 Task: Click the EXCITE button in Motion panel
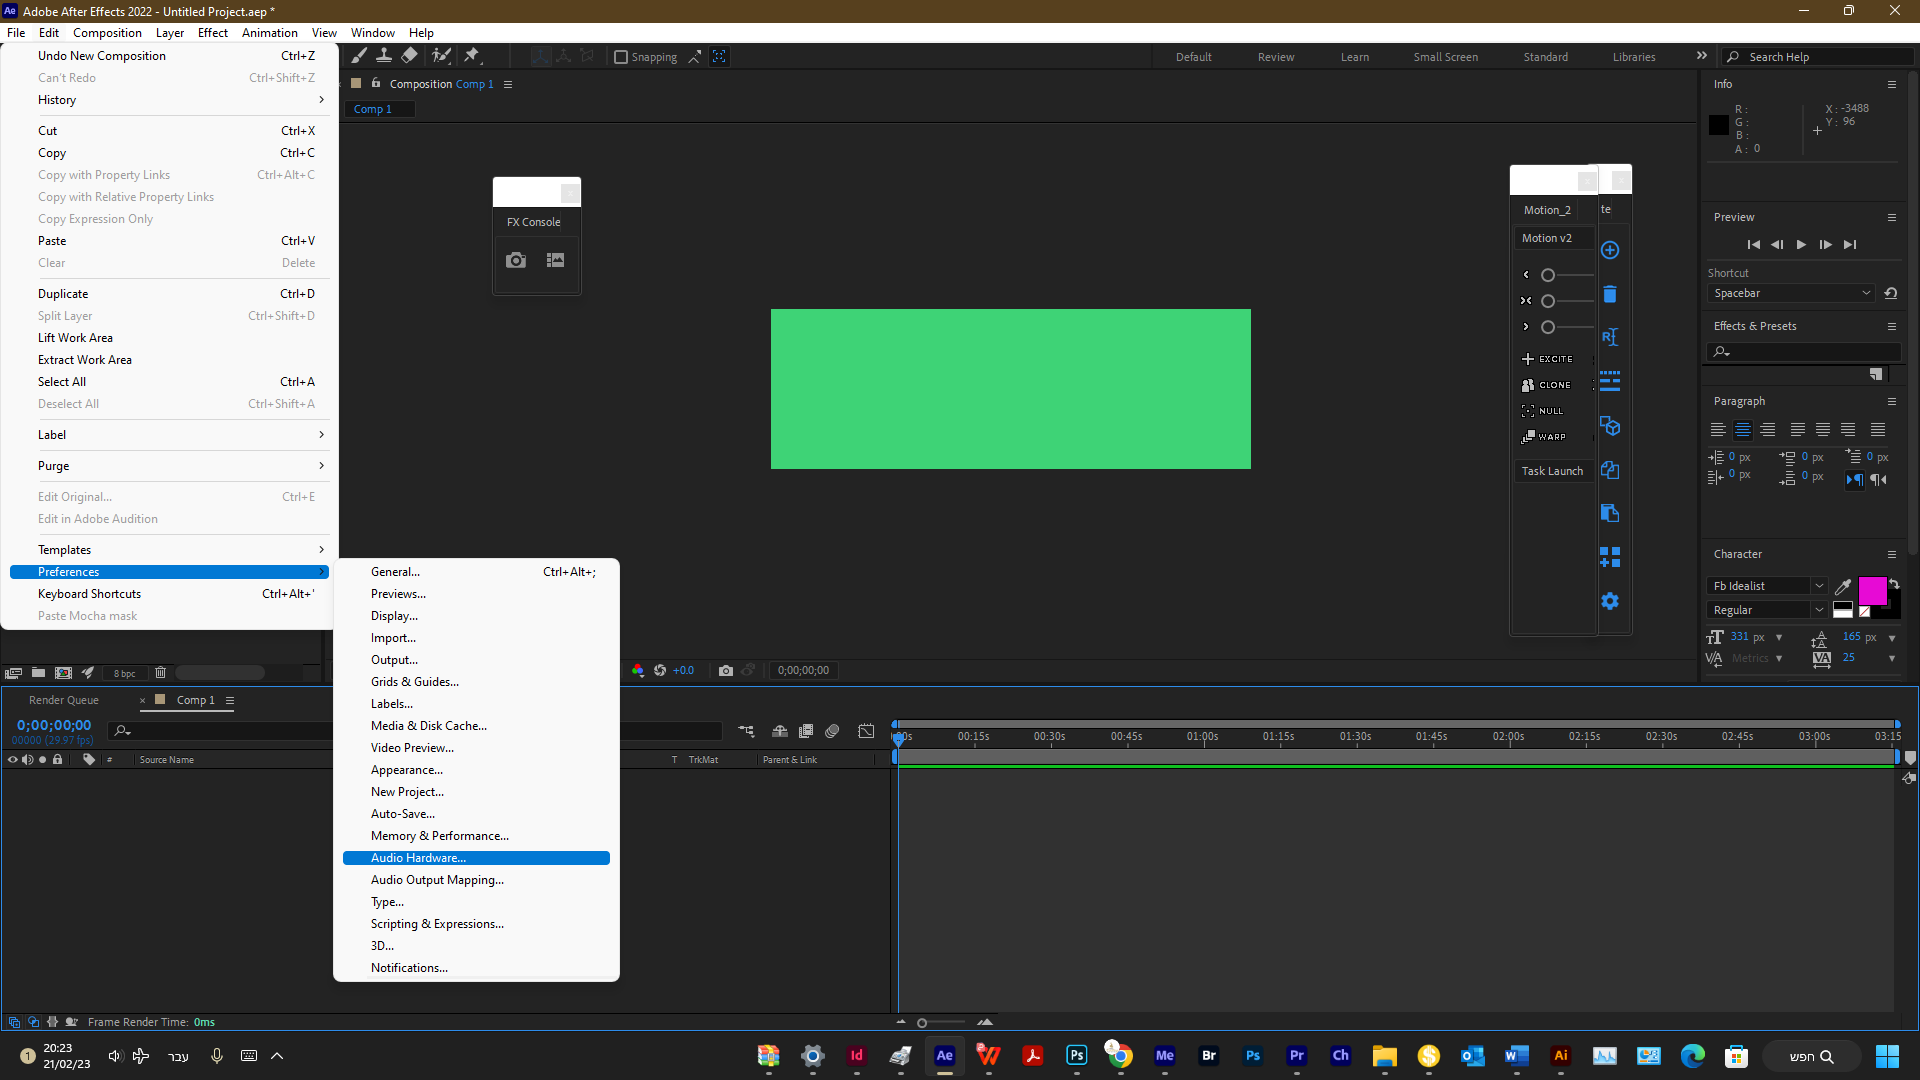[1548, 359]
